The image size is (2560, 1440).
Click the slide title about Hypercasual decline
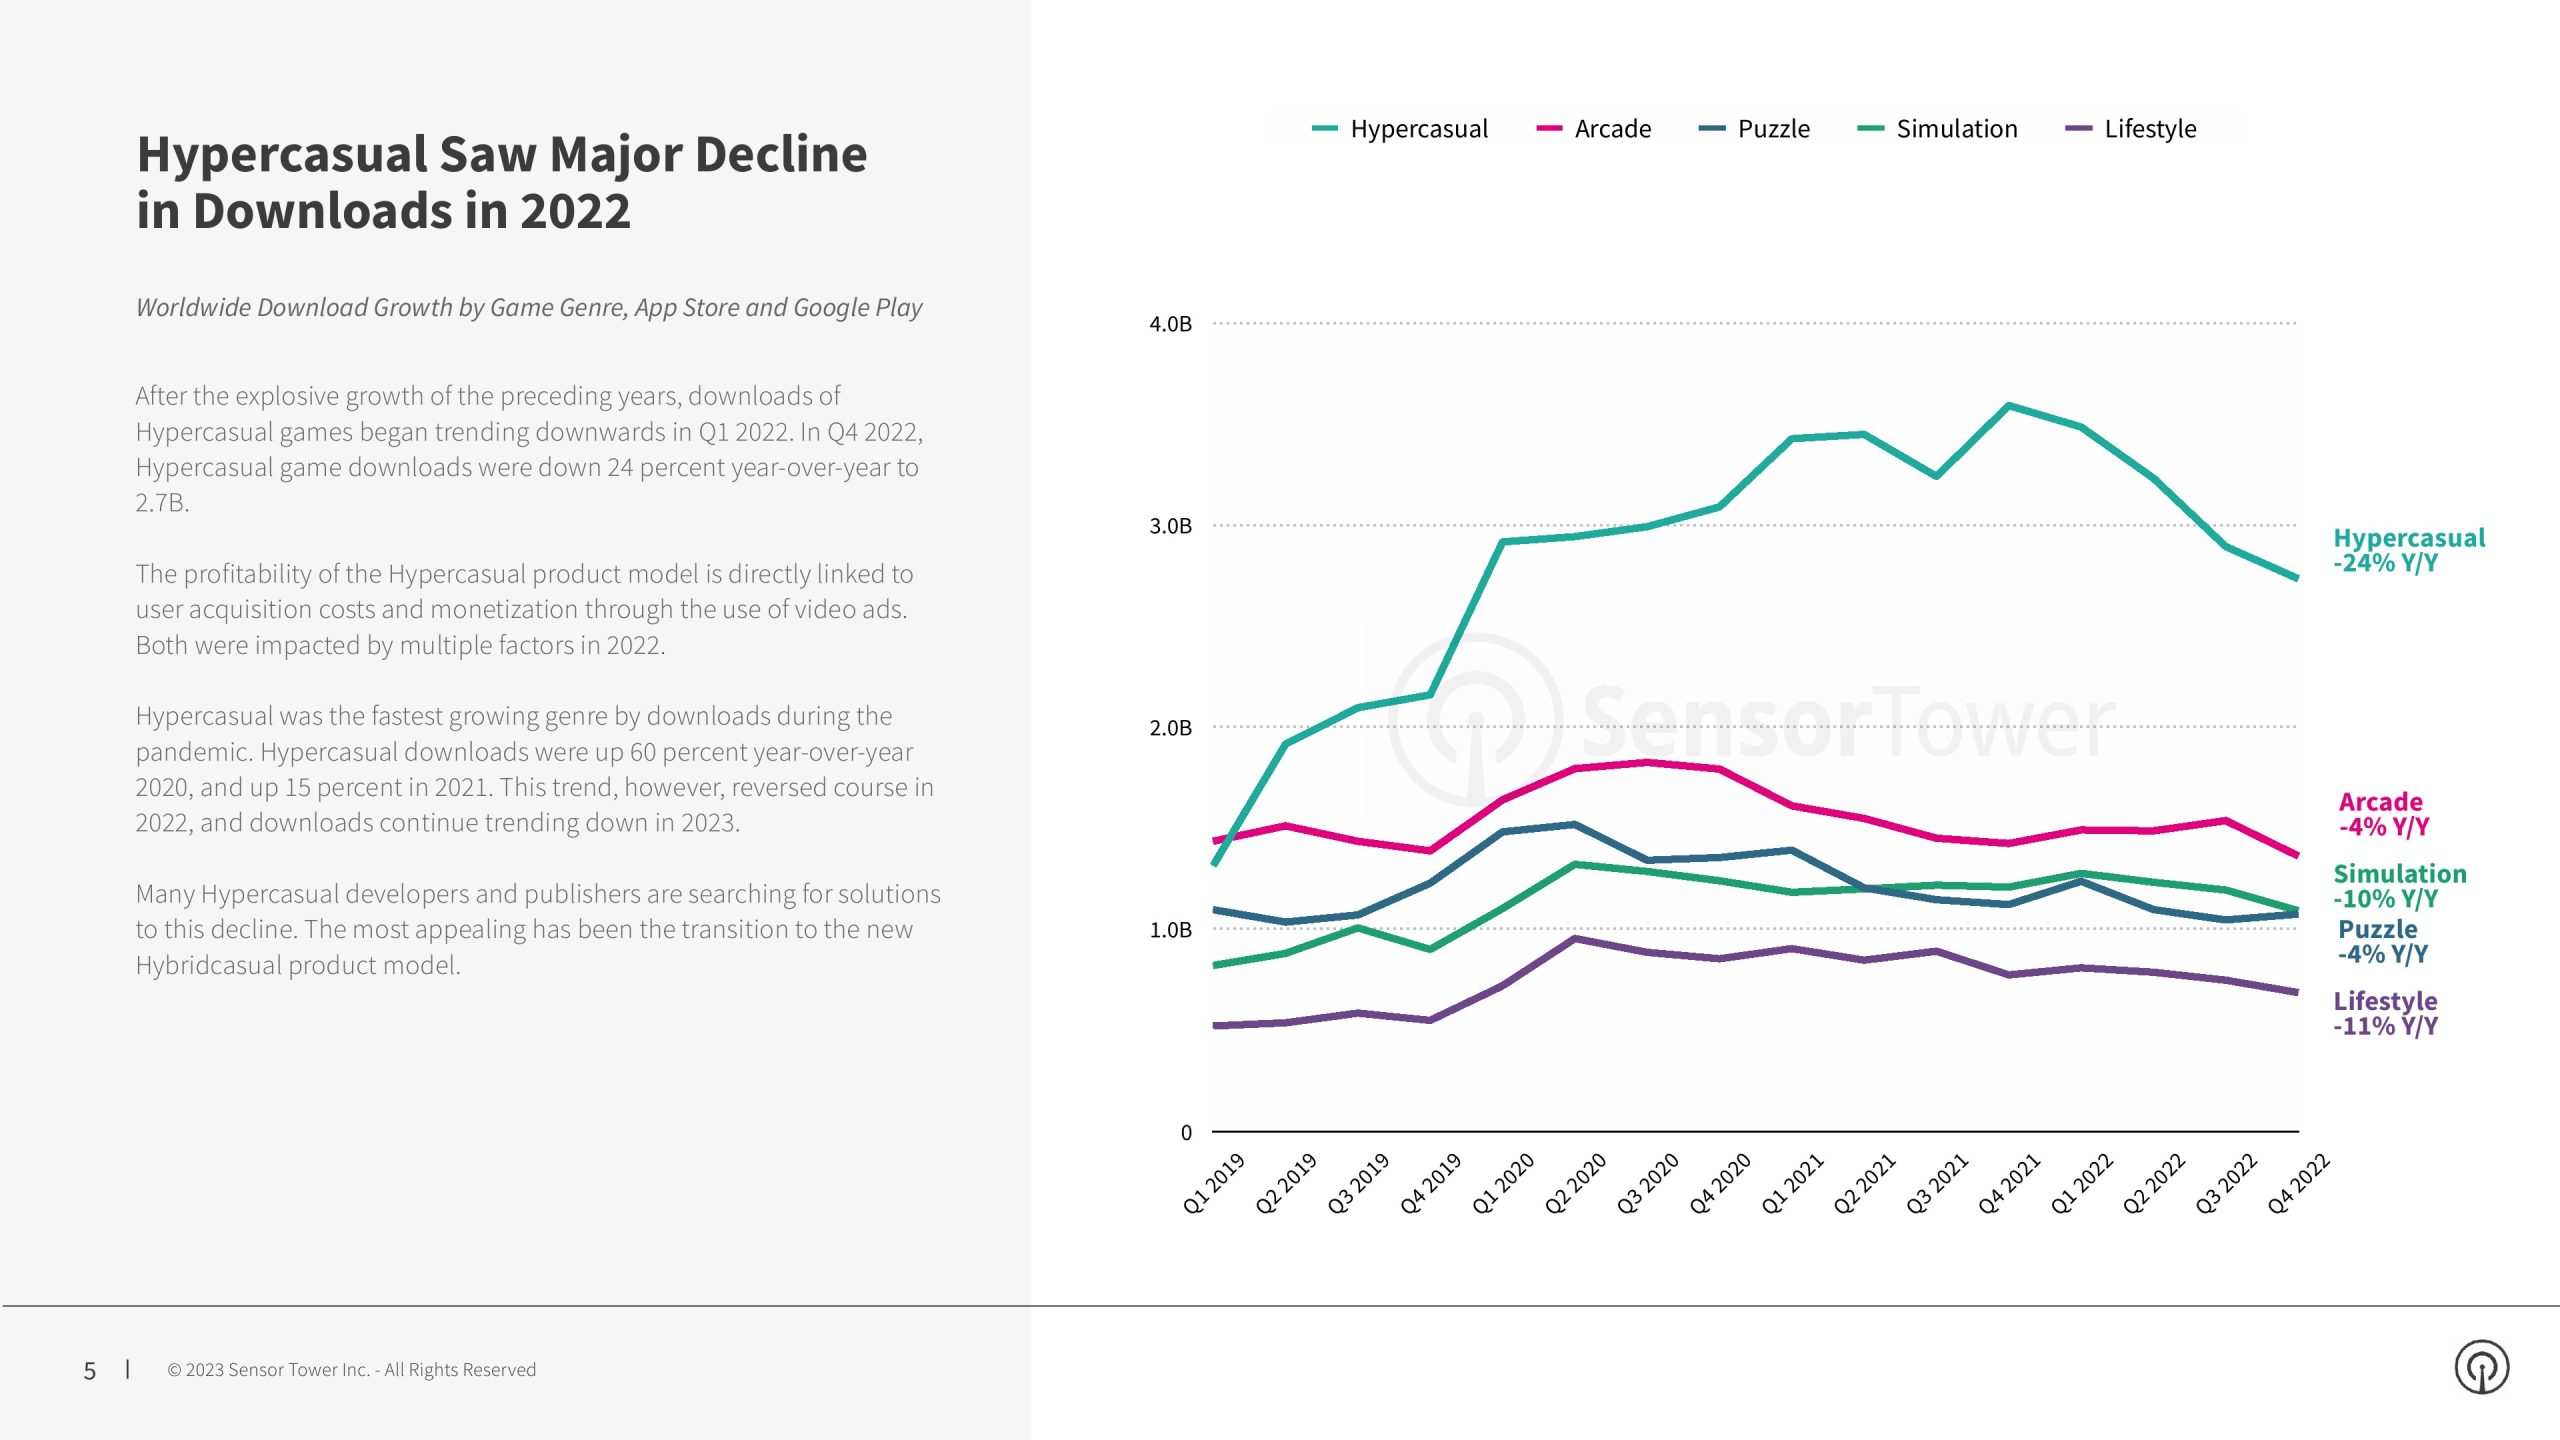501,182
